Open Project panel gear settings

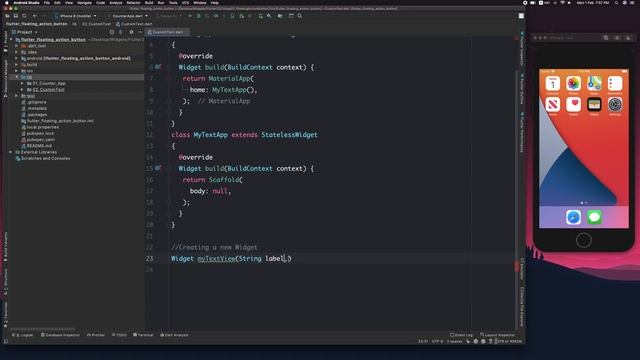131,32
